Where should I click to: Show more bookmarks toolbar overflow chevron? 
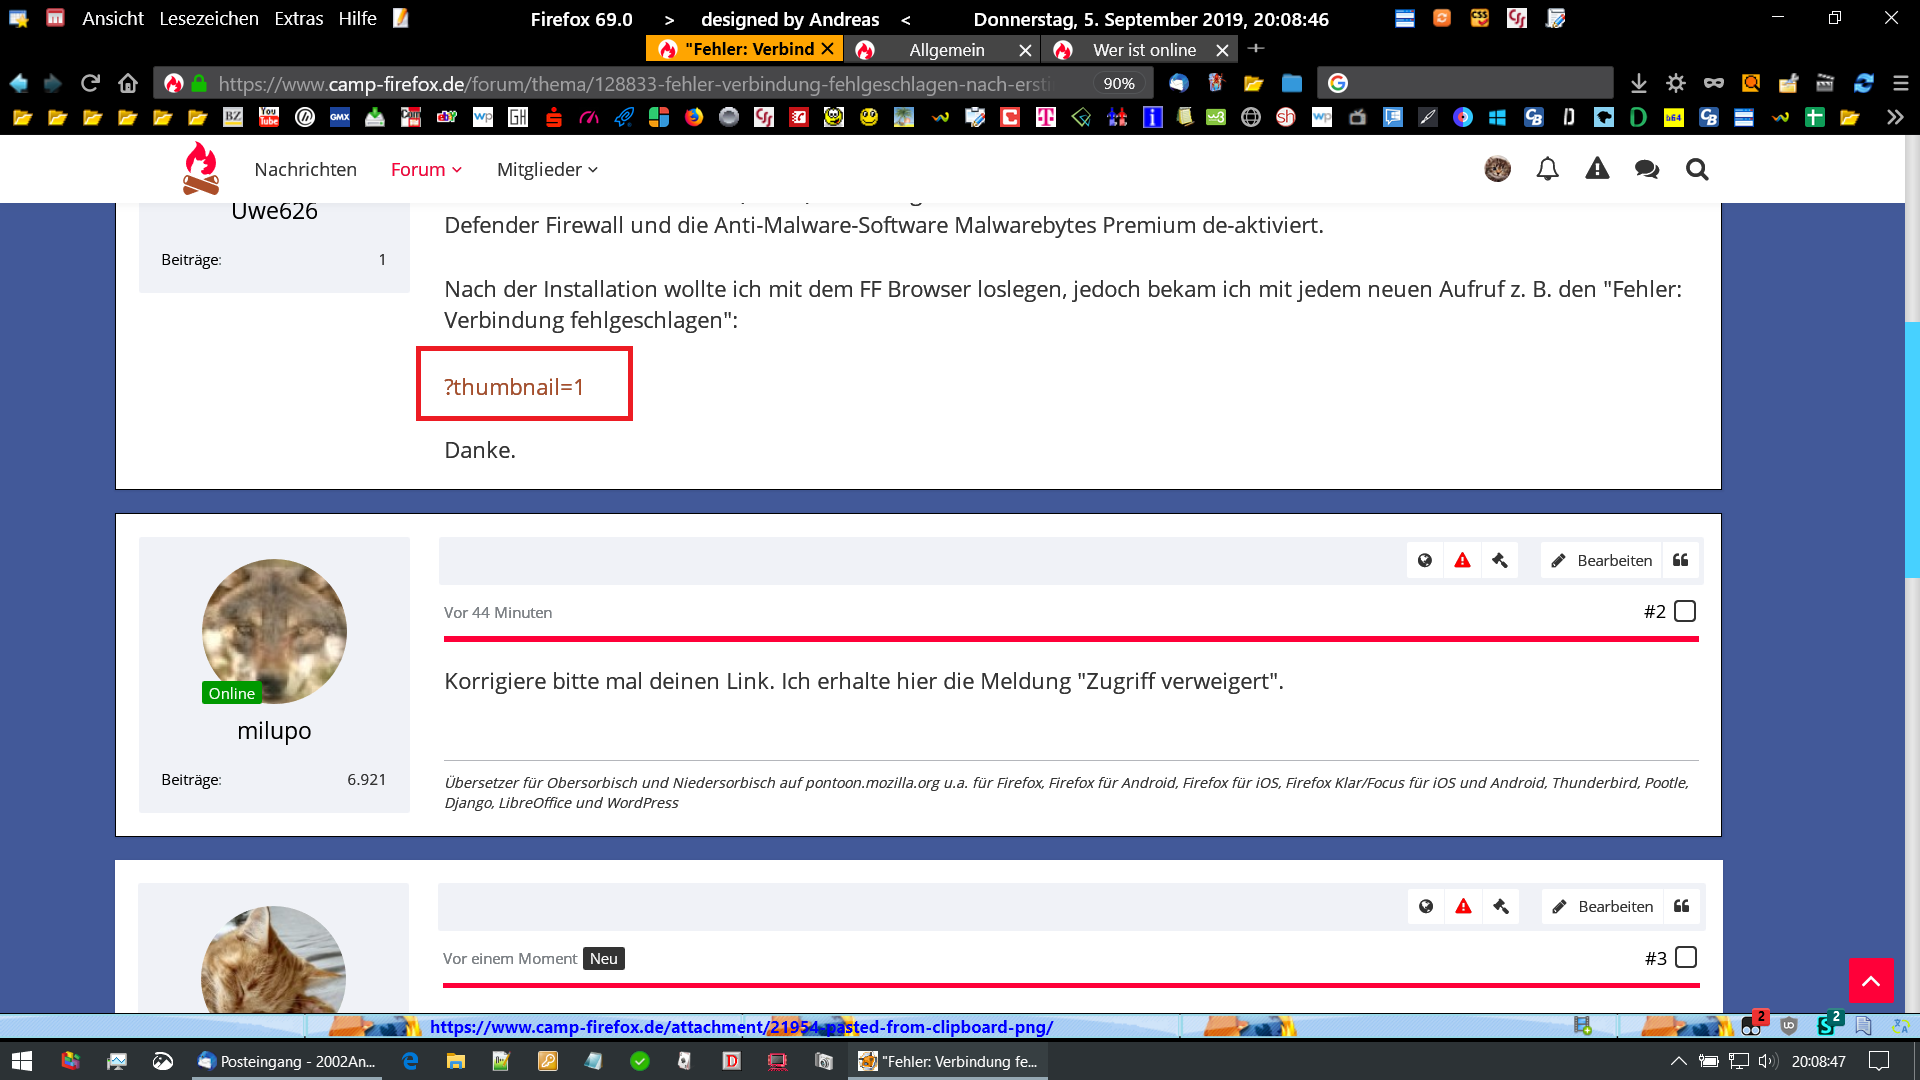[1895, 117]
